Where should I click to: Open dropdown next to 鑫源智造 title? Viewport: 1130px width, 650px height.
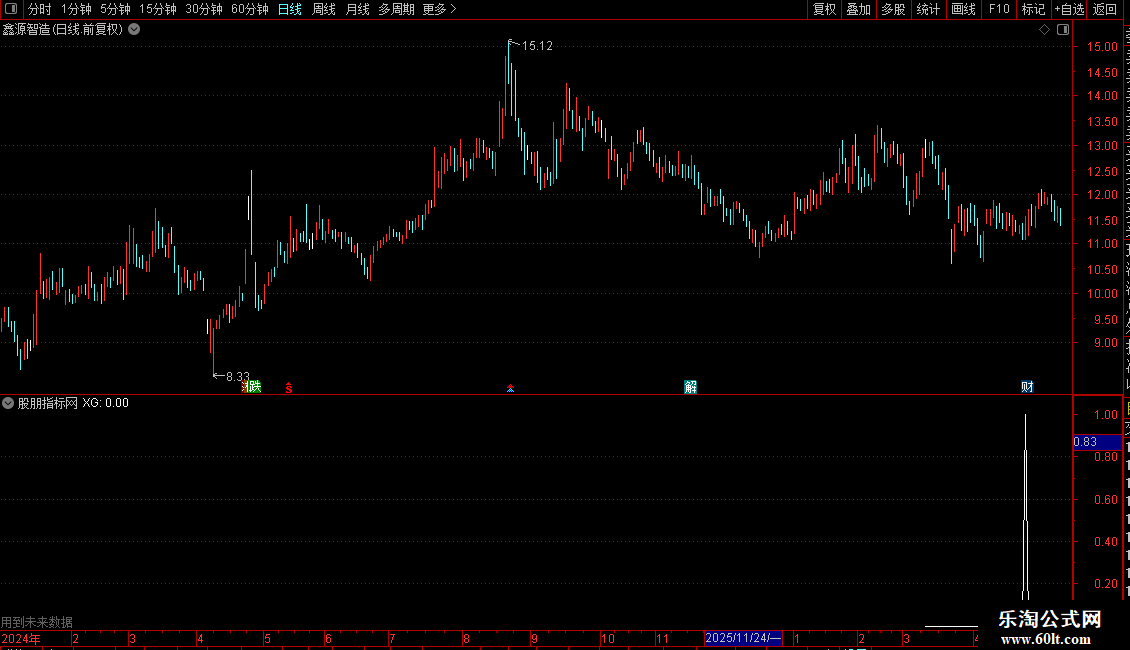tap(134, 30)
